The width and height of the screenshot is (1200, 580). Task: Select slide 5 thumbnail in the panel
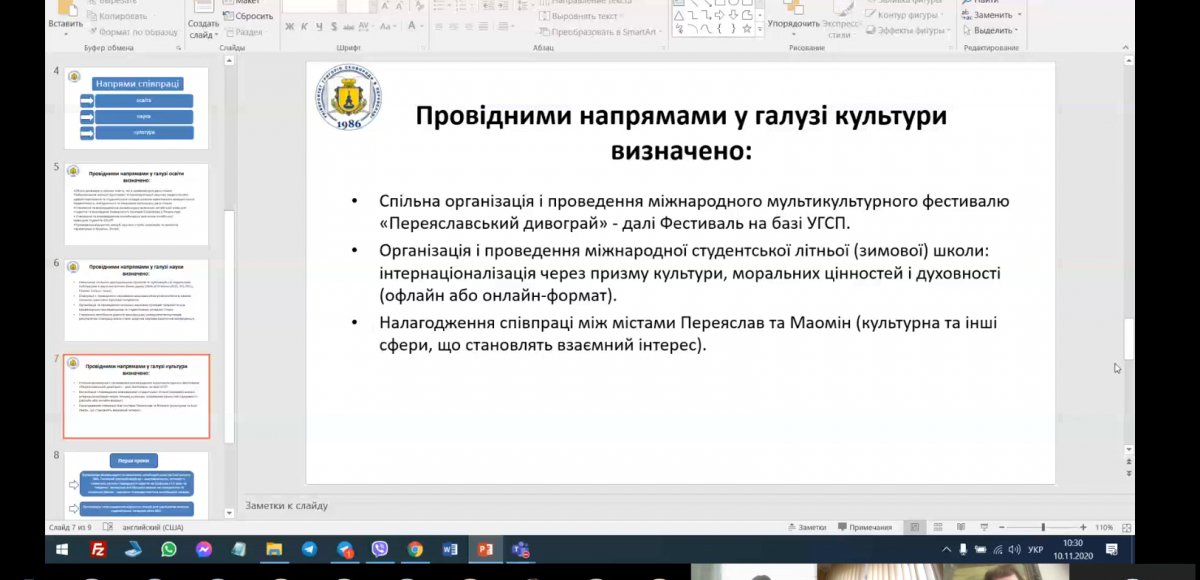click(136, 205)
